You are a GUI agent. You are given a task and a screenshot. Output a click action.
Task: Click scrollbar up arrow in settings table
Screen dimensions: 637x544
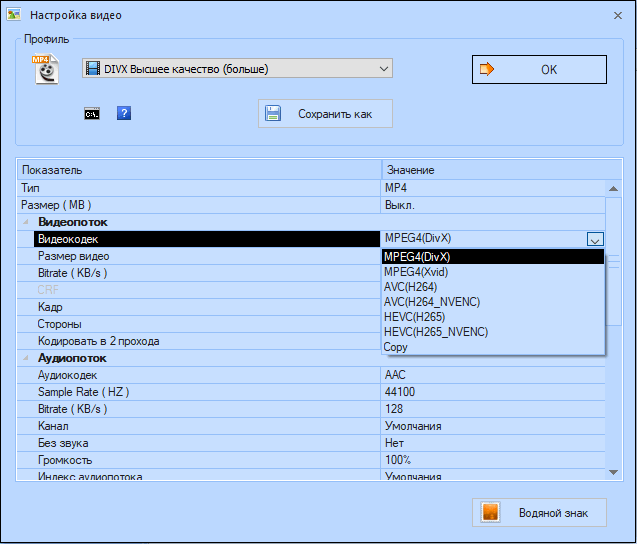[613, 189]
